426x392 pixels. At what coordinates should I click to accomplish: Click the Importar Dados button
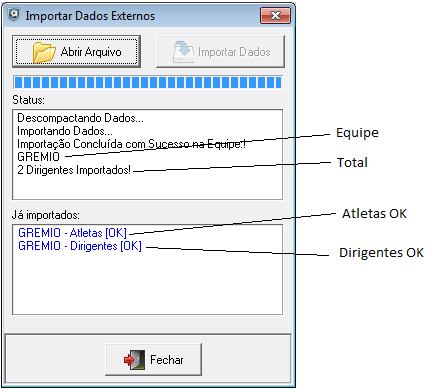pos(220,52)
